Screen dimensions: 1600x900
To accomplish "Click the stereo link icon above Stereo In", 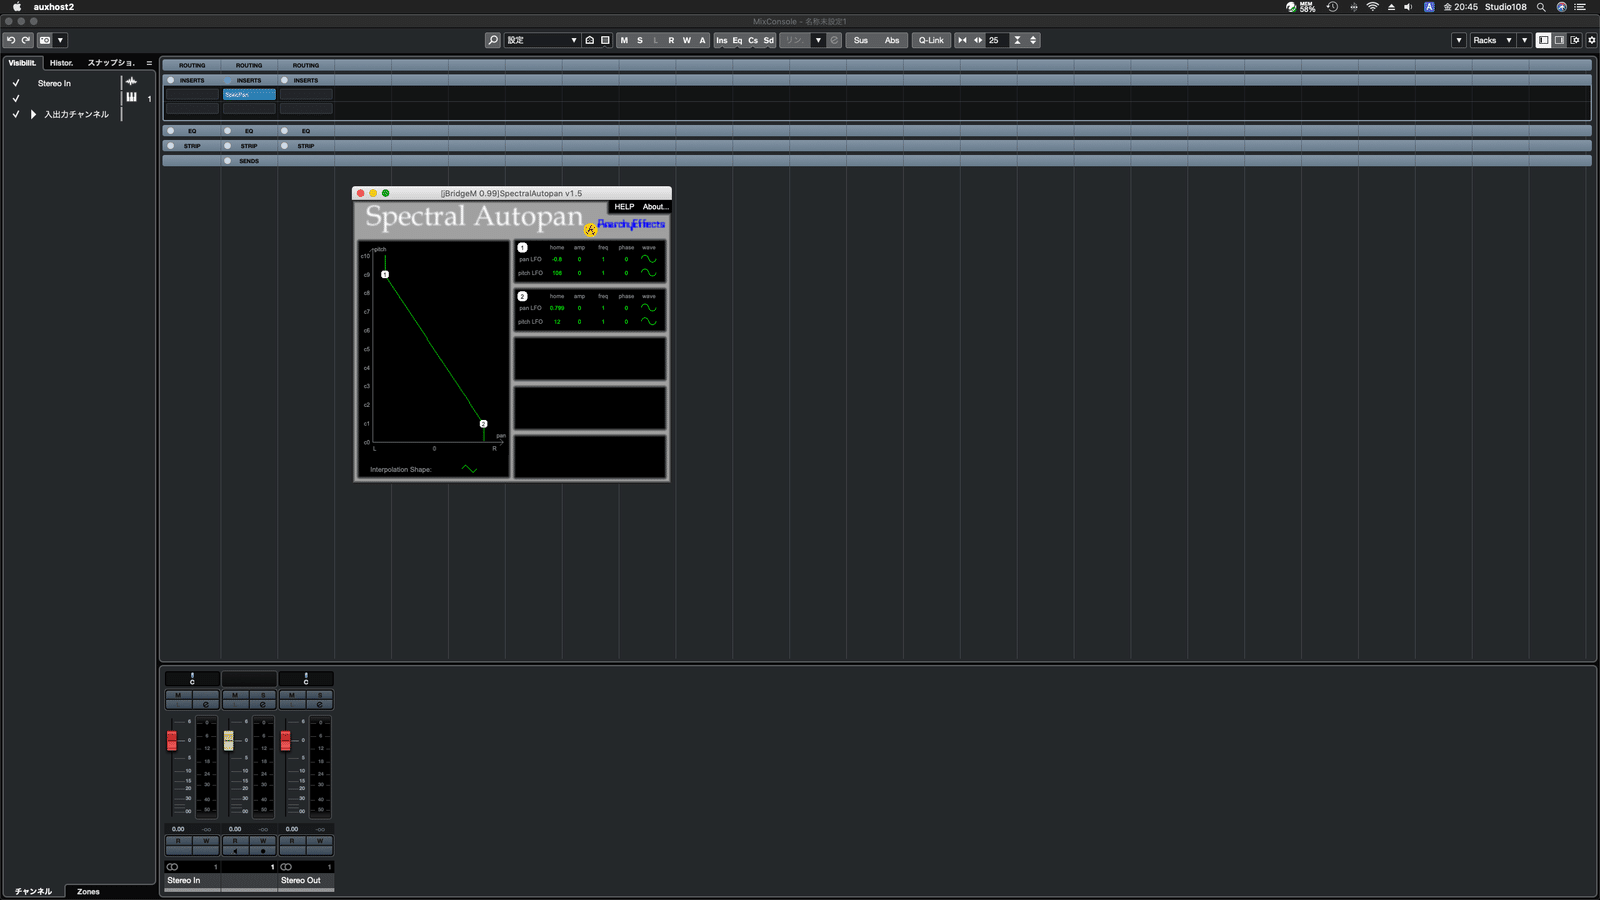I will coord(173,867).
